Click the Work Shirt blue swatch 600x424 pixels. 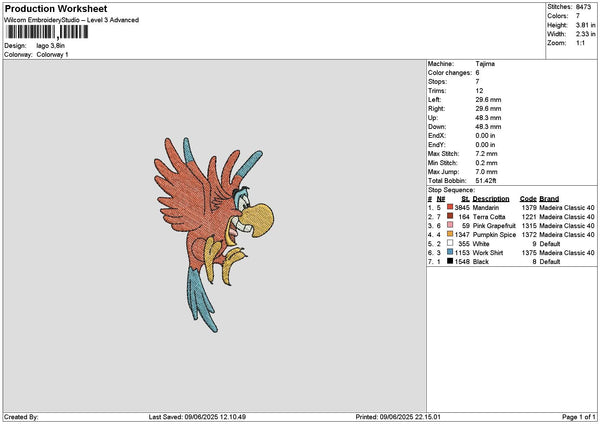(450, 252)
